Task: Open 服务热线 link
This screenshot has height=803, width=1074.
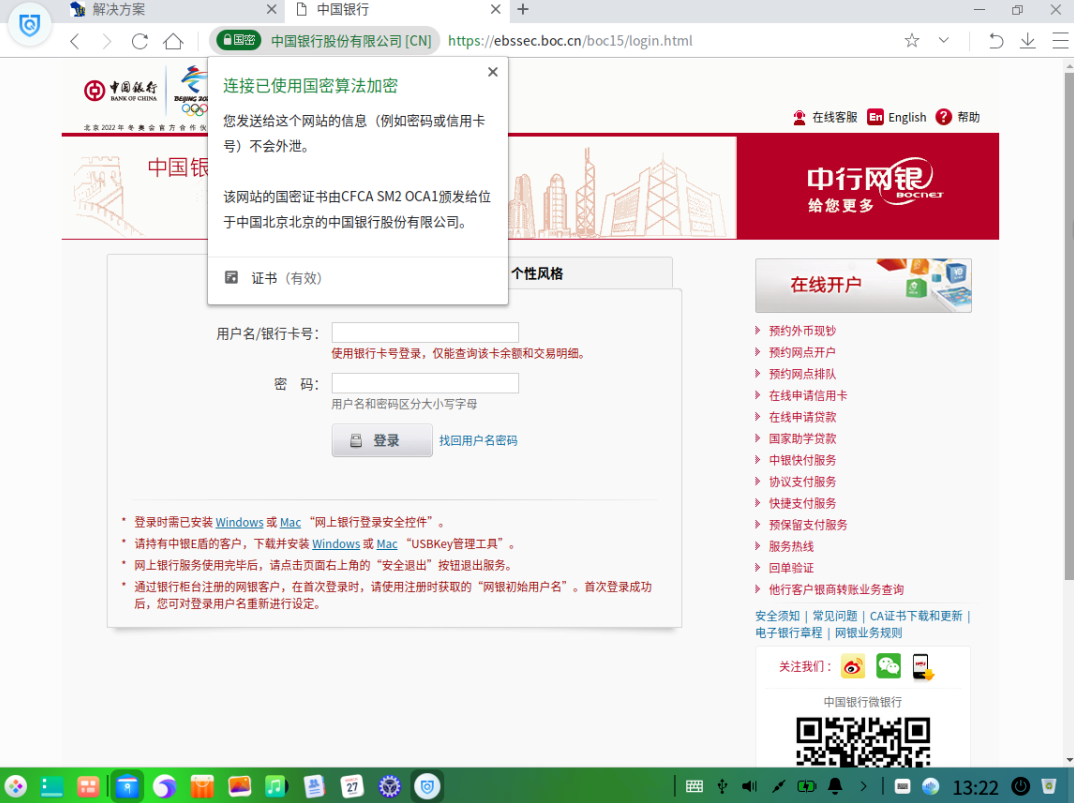Action: click(791, 547)
